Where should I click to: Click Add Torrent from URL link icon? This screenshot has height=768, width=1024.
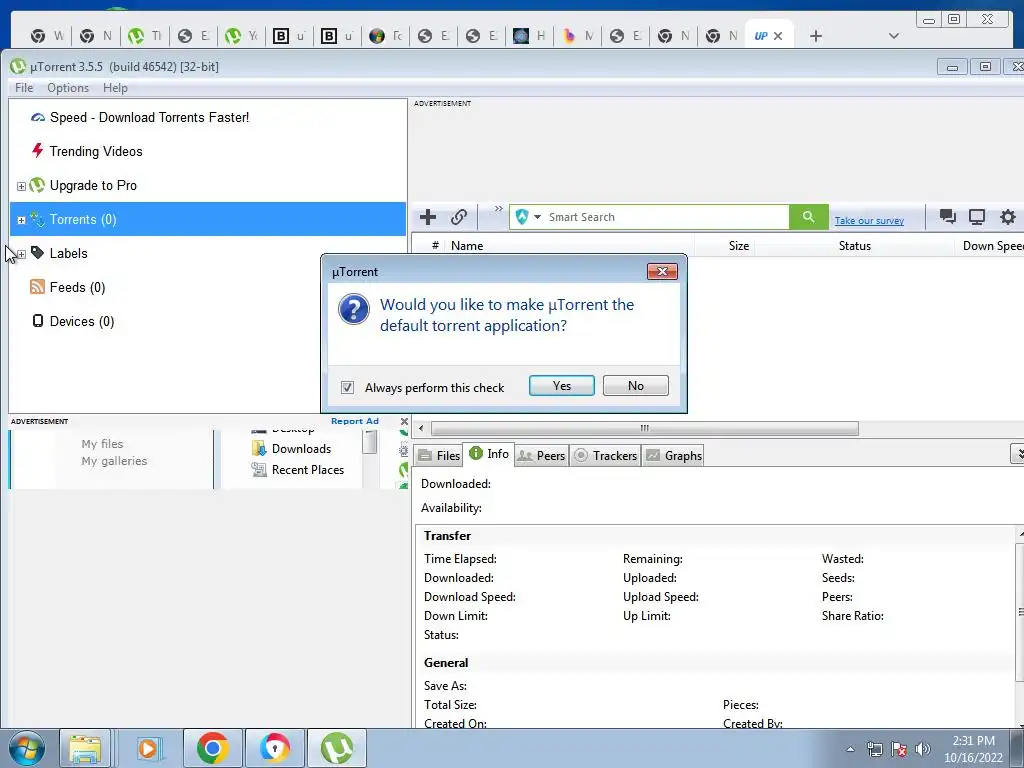pos(459,217)
